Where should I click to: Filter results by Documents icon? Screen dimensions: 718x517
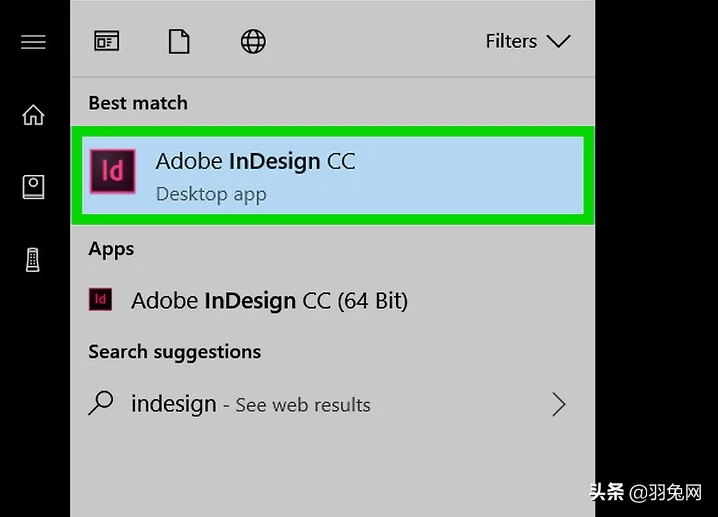coord(179,41)
